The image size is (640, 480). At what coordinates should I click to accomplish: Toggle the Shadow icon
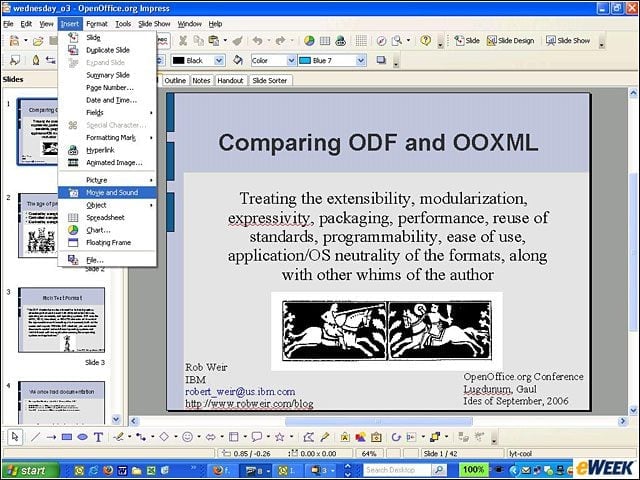[381, 60]
